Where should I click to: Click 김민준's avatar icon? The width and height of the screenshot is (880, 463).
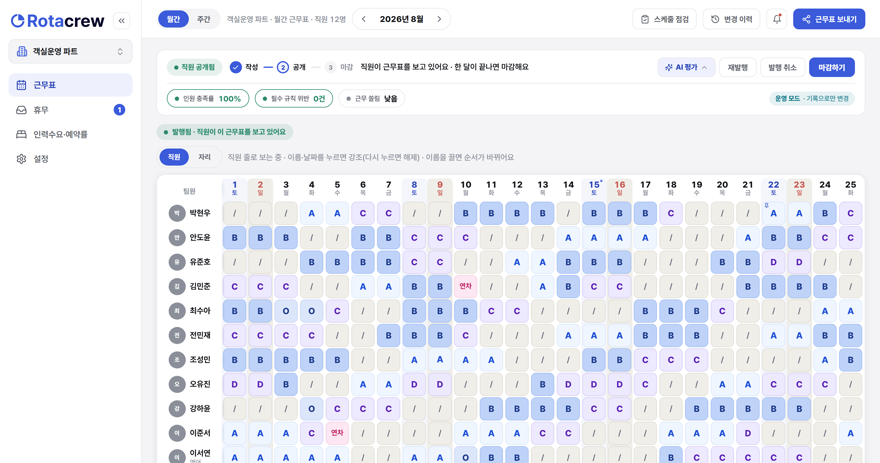tap(177, 287)
